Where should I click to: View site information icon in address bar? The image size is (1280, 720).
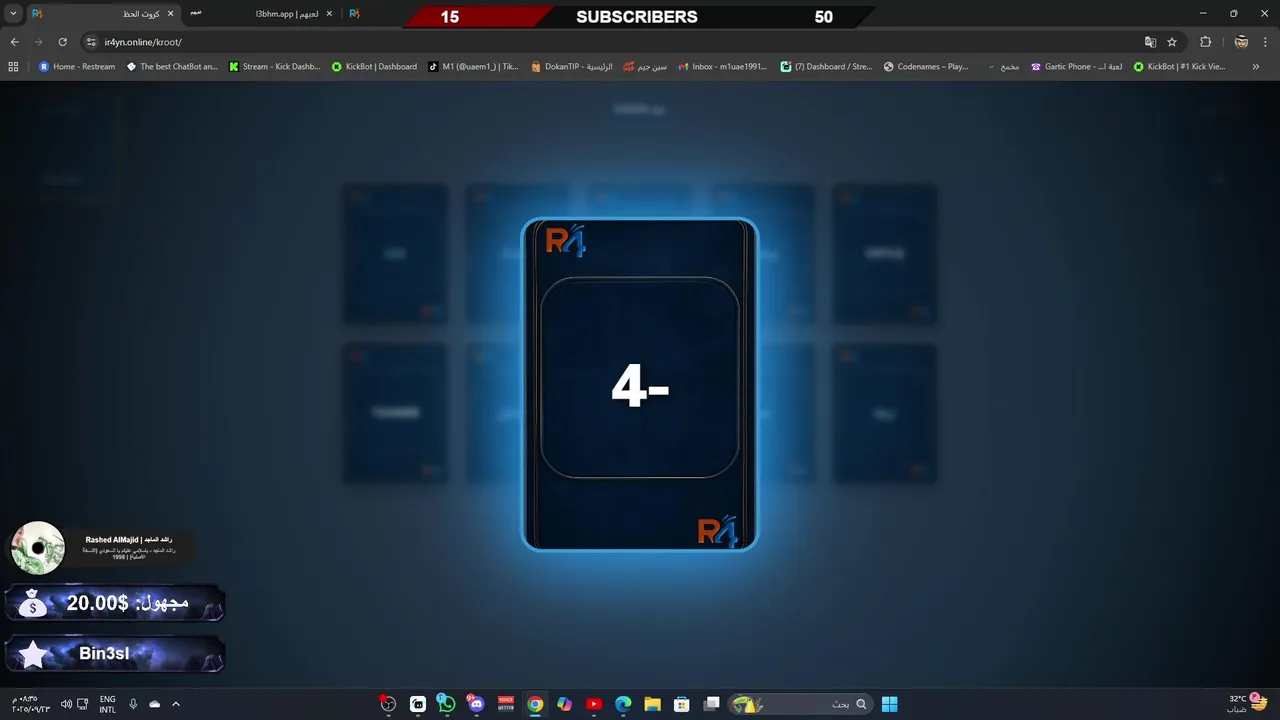[91, 42]
